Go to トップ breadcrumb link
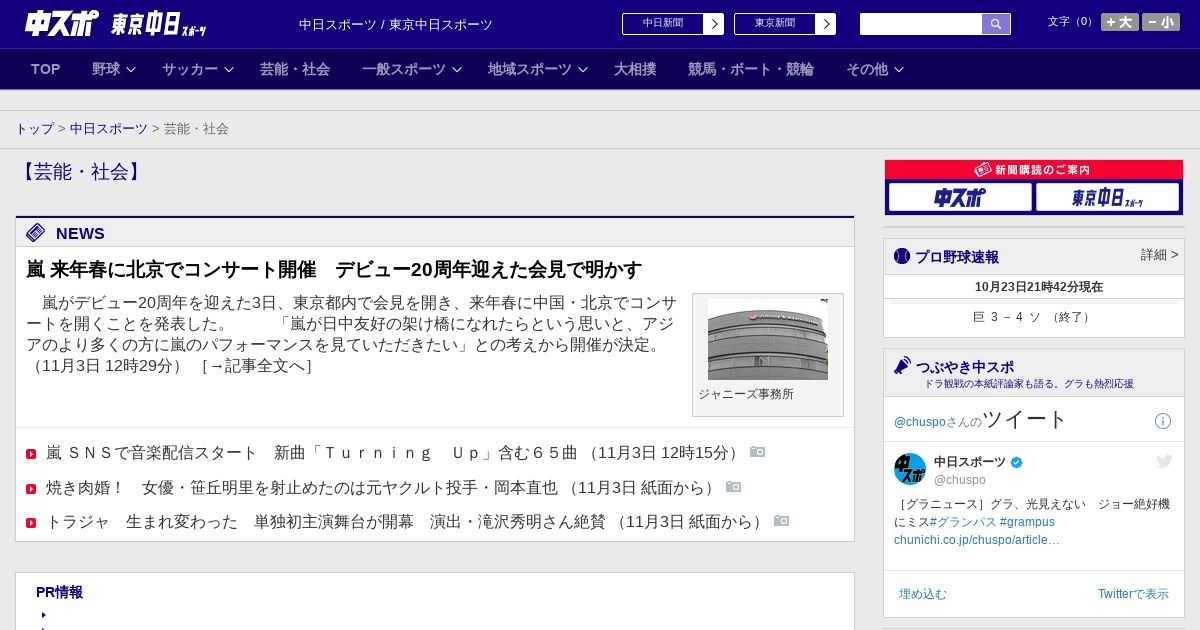1200x630 pixels. (34, 129)
